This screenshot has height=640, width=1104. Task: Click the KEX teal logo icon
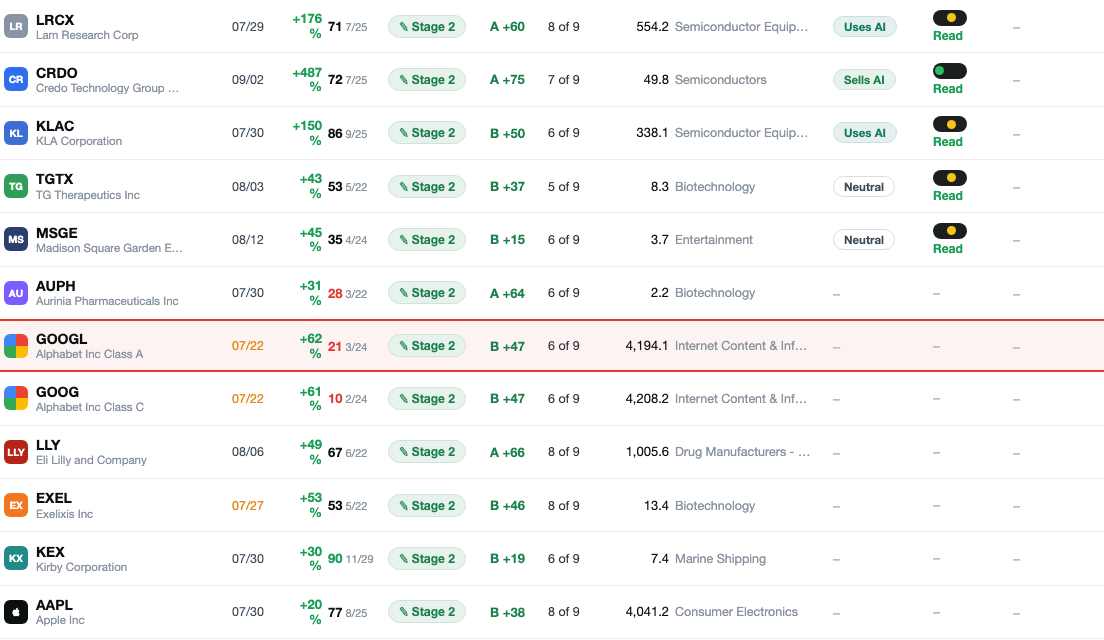pyautogui.click(x=15, y=558)
